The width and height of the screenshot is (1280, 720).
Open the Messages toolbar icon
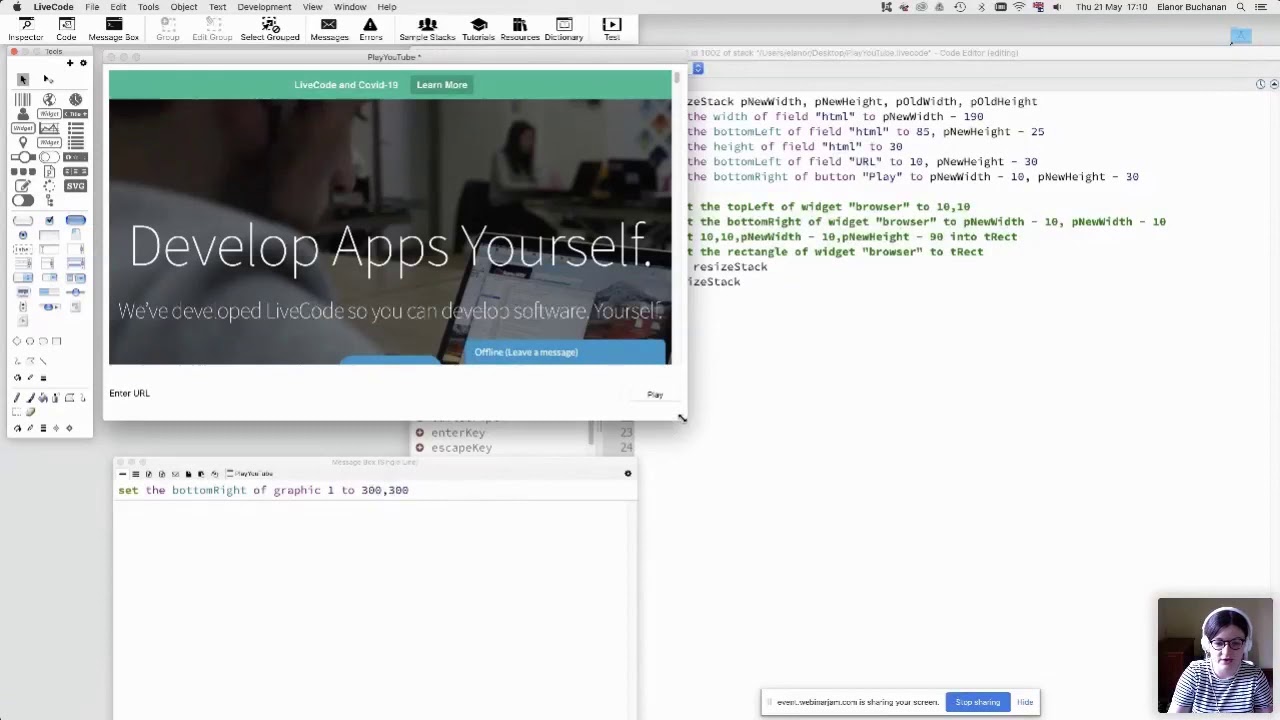329,29
